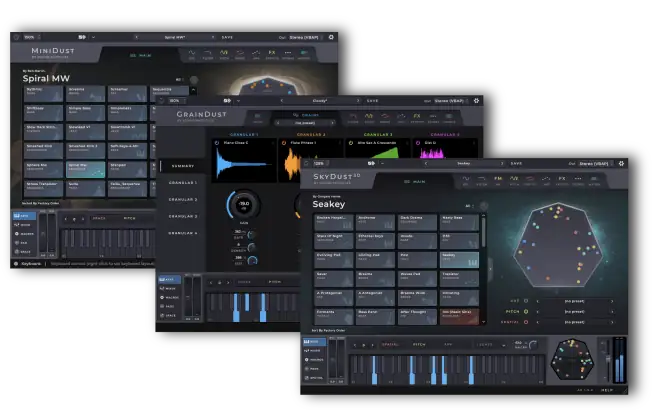This screenshot has height=410, width=660.
Task: Toggle Granular 2 power in GrainDust
Action: pyautogui.click(x=284, y=143)
